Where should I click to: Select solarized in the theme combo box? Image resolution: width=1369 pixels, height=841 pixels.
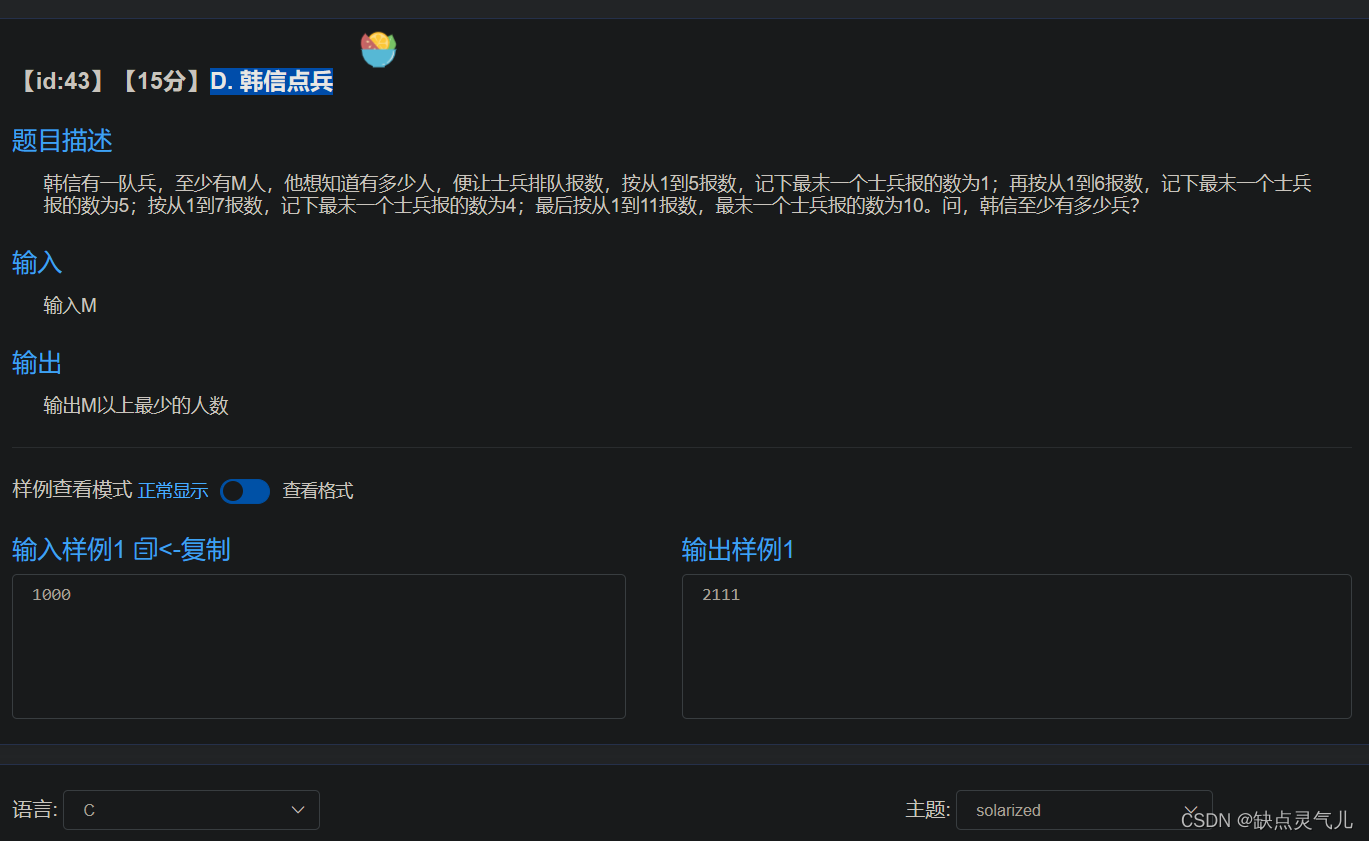click(x=1085, y=810)
